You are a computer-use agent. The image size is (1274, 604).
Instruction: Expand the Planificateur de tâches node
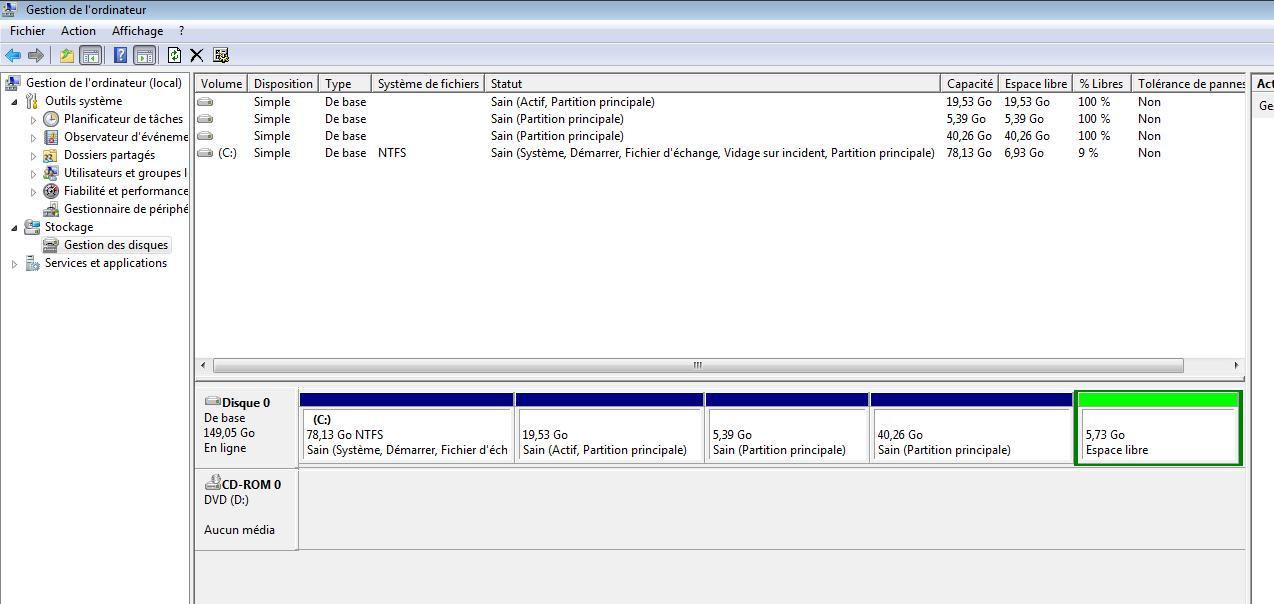pyautogui.click(x=33, y=120)
